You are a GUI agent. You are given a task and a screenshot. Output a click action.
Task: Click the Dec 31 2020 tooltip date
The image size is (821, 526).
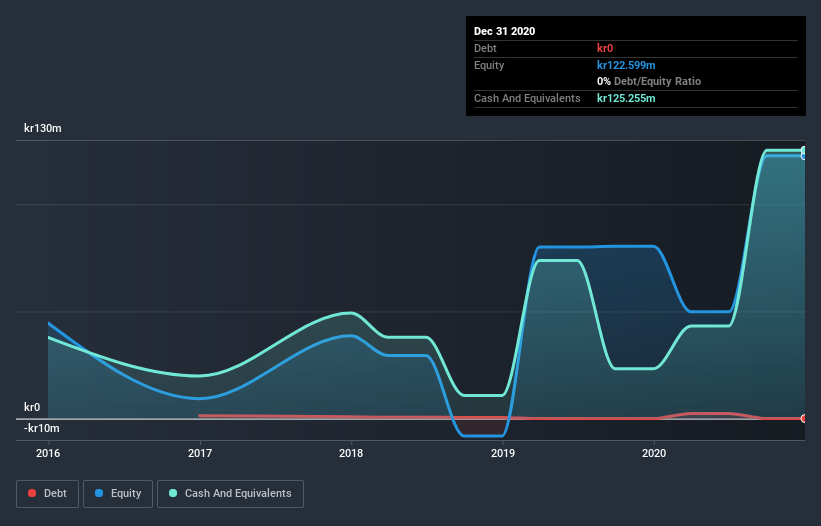tap(504, 31)
